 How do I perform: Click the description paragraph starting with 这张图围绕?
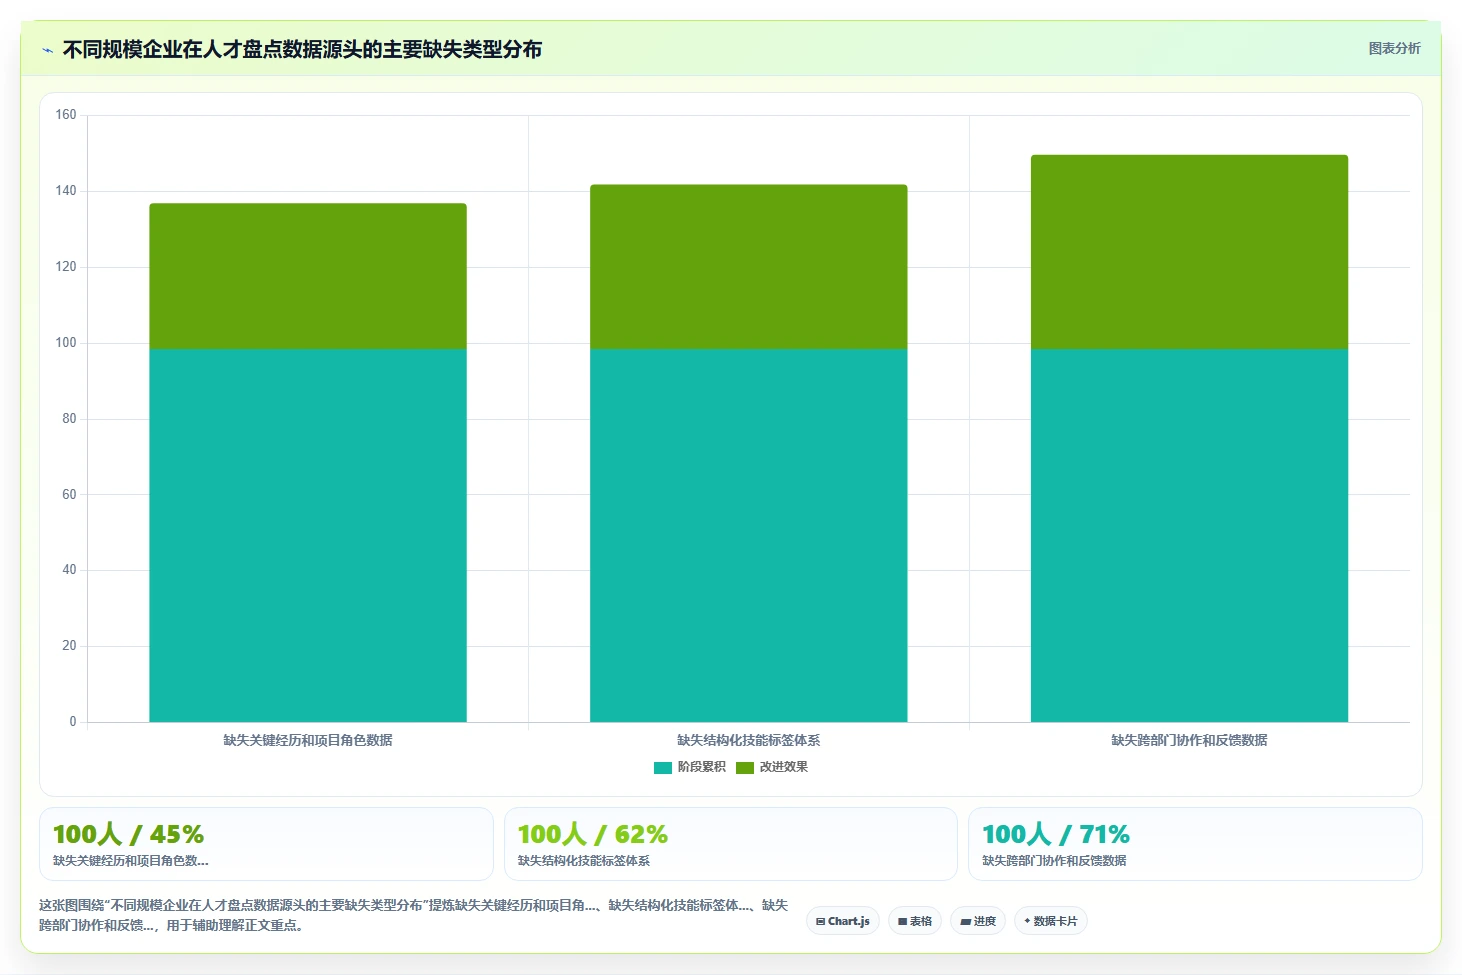(413, 915)
